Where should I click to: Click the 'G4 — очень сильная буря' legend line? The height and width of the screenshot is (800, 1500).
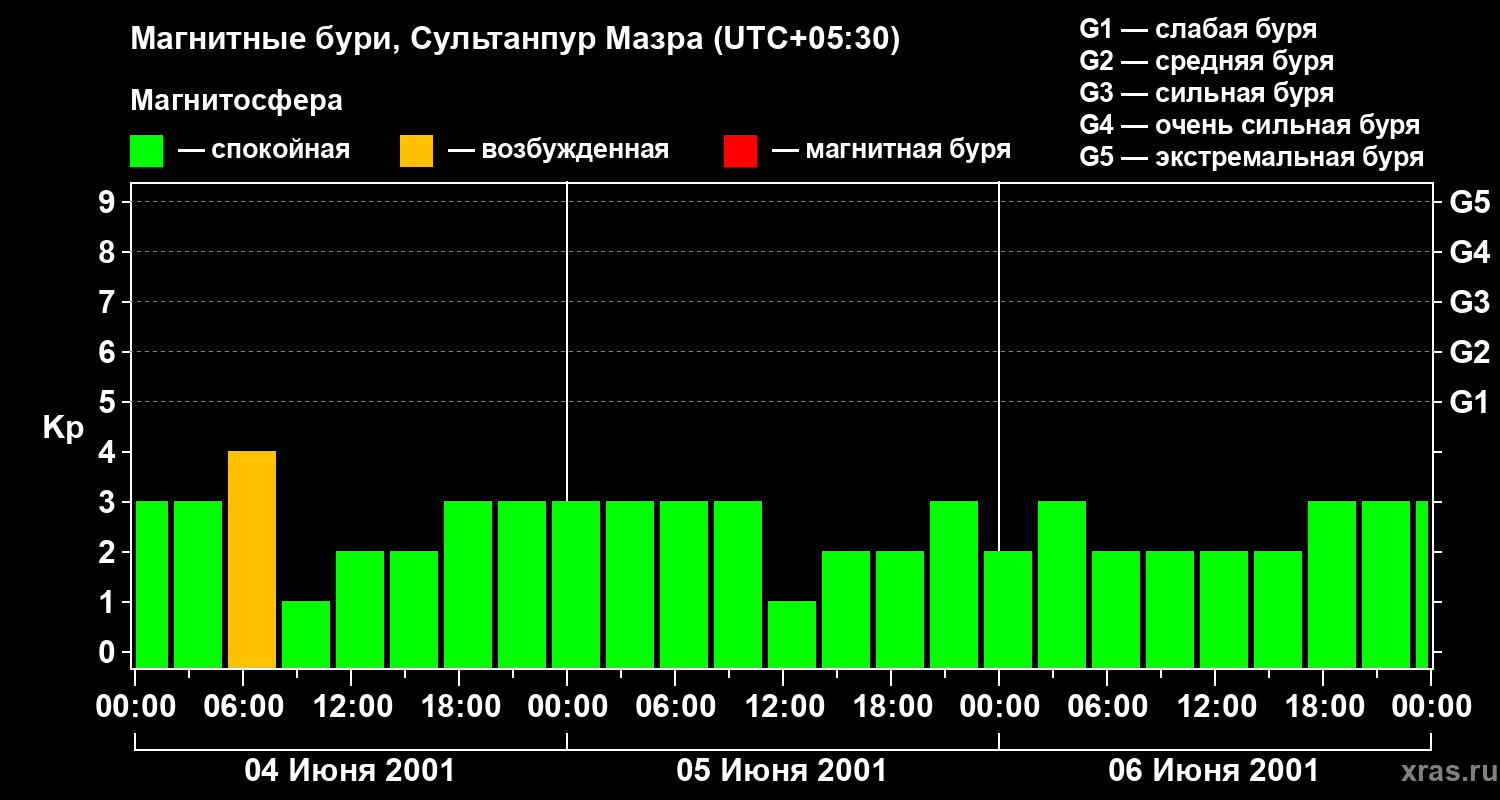1250,125
